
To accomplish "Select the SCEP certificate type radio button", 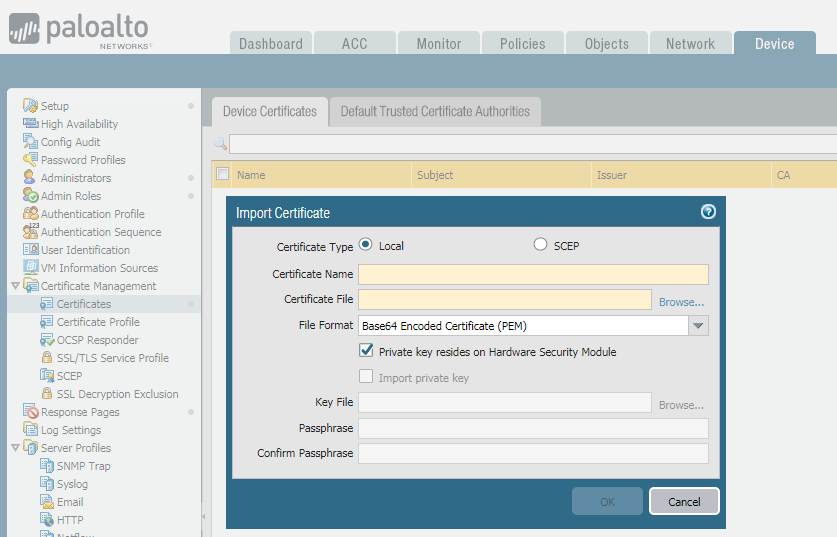I will point(541,245).
